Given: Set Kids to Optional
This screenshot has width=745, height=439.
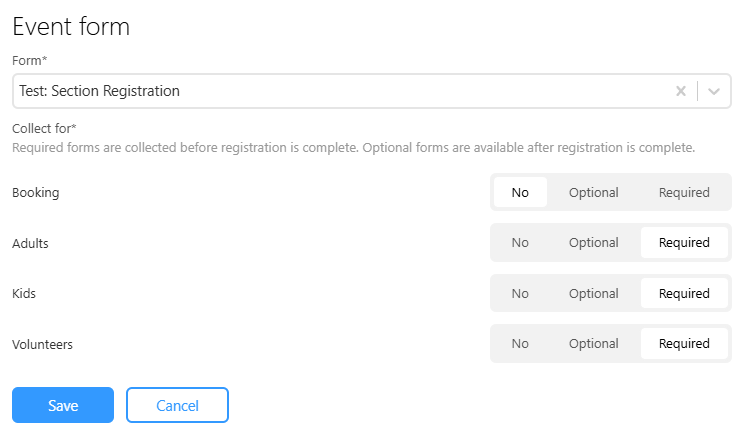Looking at the screenshot, I should 594,294.
